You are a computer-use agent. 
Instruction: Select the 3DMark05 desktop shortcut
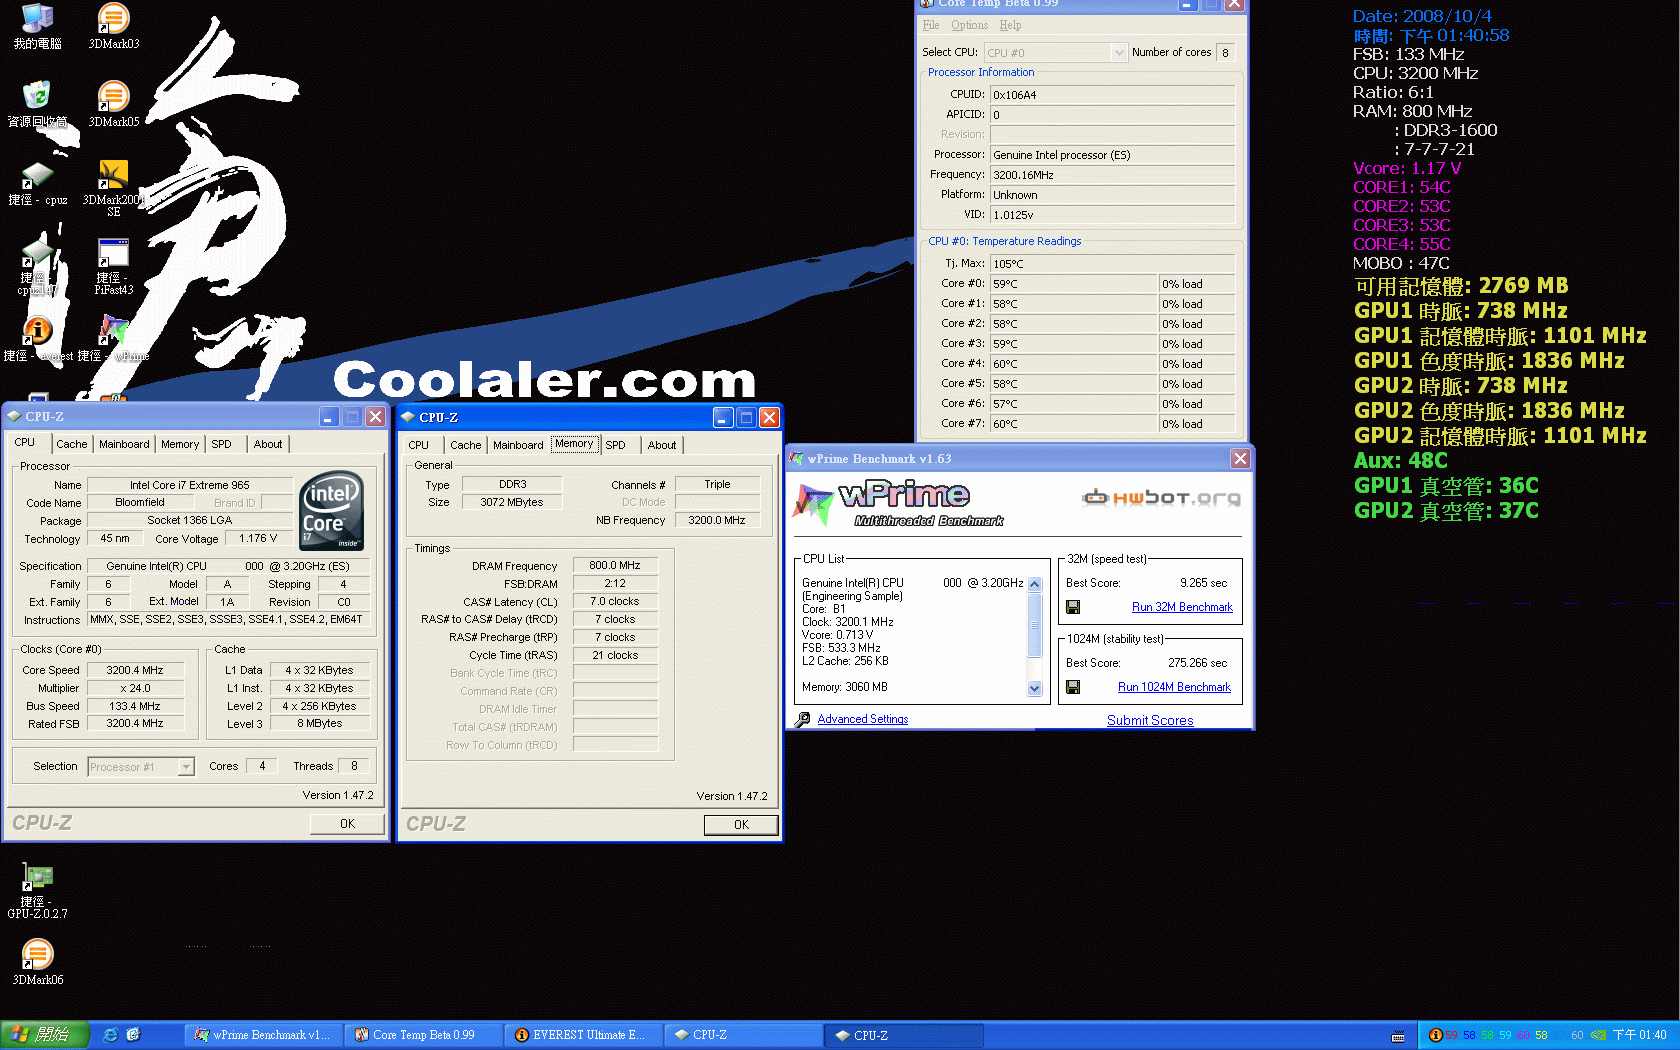coord(113,104)
